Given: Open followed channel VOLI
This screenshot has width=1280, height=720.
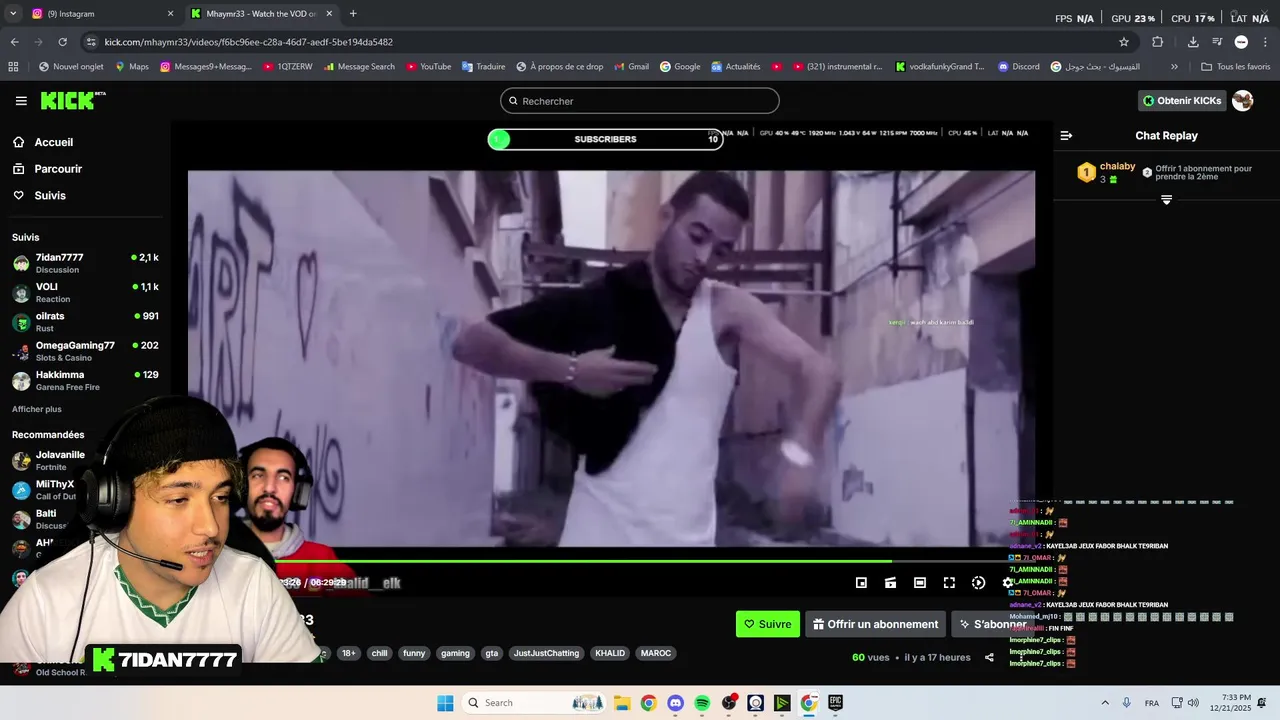Looking at the screenshot, I should coord(85,292).
